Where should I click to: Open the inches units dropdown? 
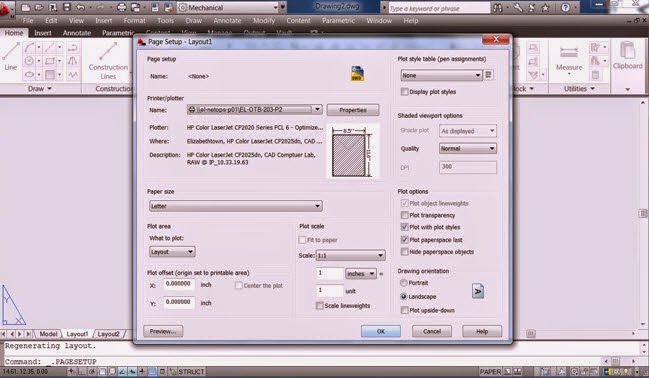[361, 274]
